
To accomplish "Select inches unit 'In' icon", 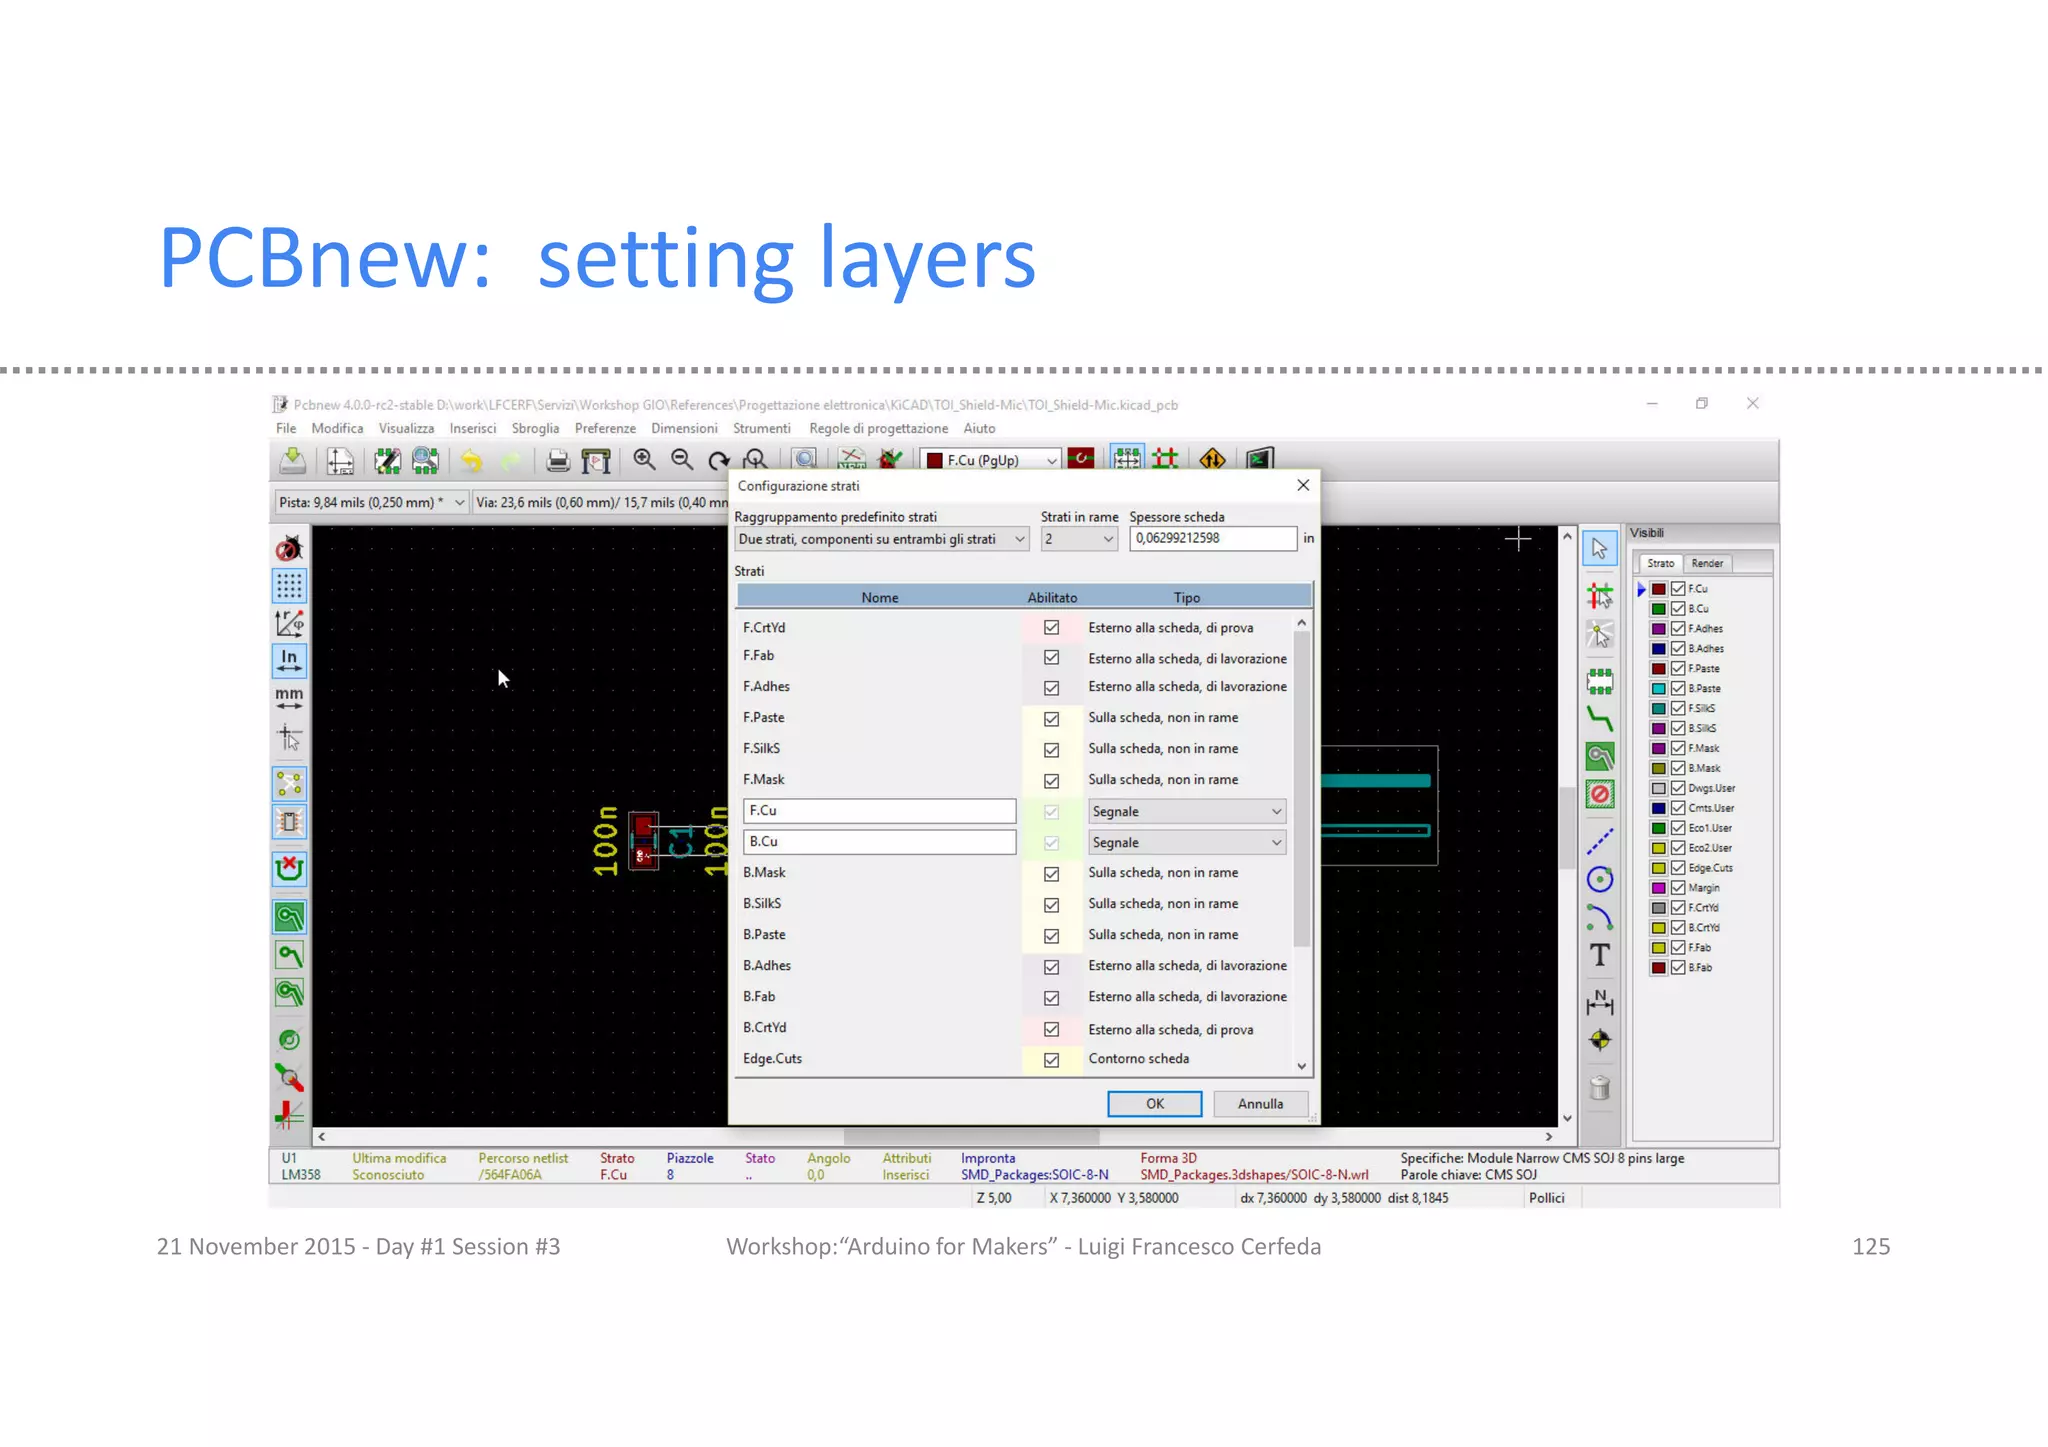I will tap(289, 660).
